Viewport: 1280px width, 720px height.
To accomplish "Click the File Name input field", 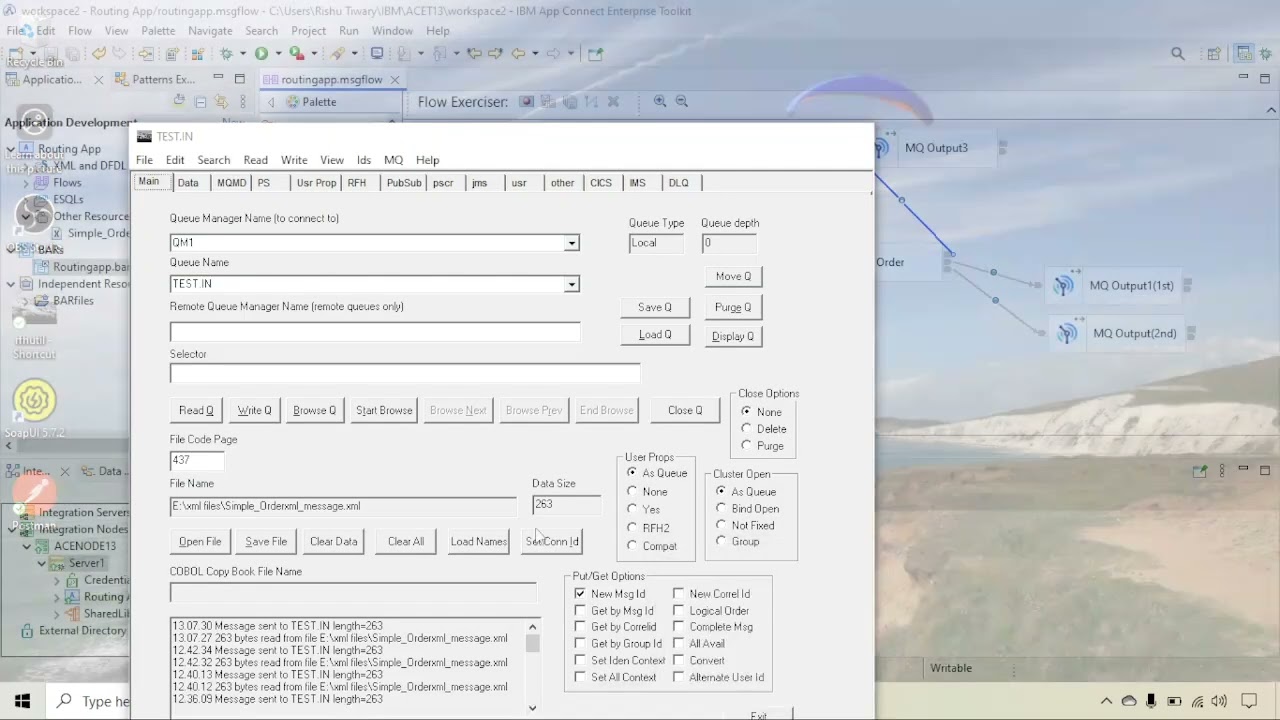I will pyautogui.click(x=343, y=506).
